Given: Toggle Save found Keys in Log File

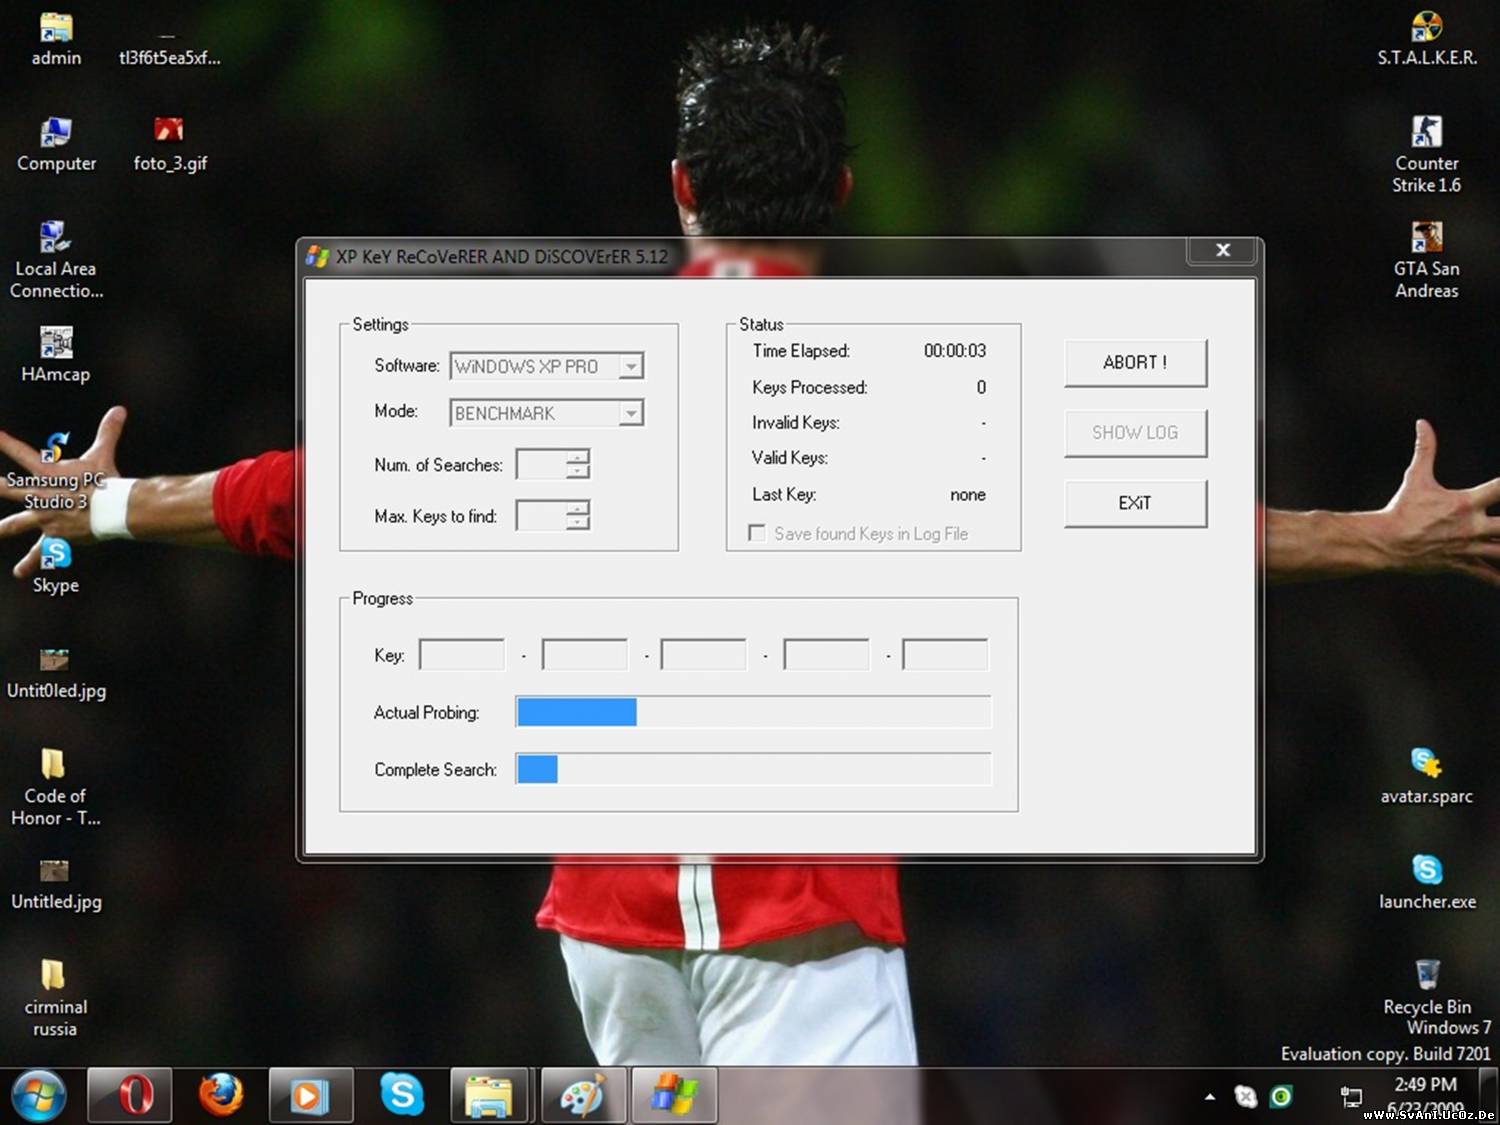Looking at the screenshot, I should pyautogui.click(x=757, y=534).
